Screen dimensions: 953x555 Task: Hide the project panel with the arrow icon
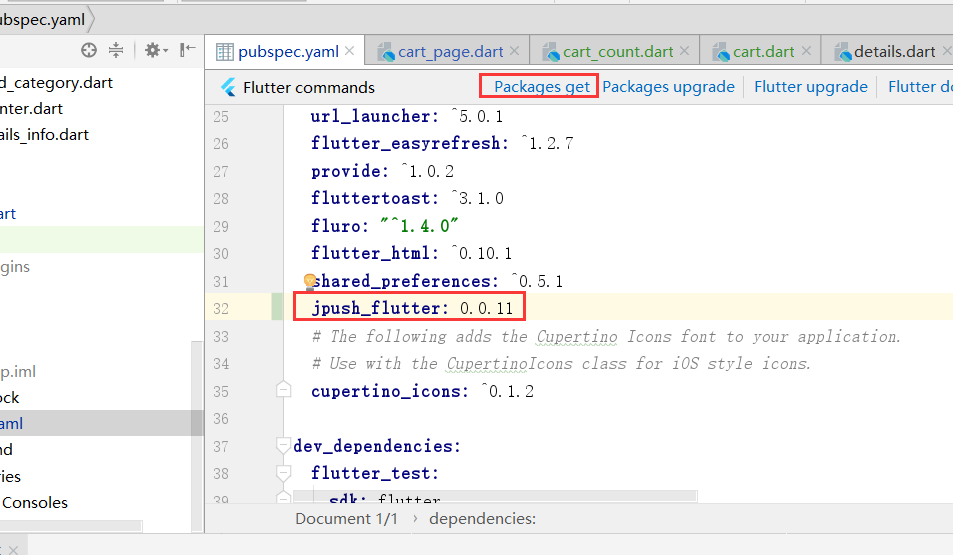click(187, 50)
